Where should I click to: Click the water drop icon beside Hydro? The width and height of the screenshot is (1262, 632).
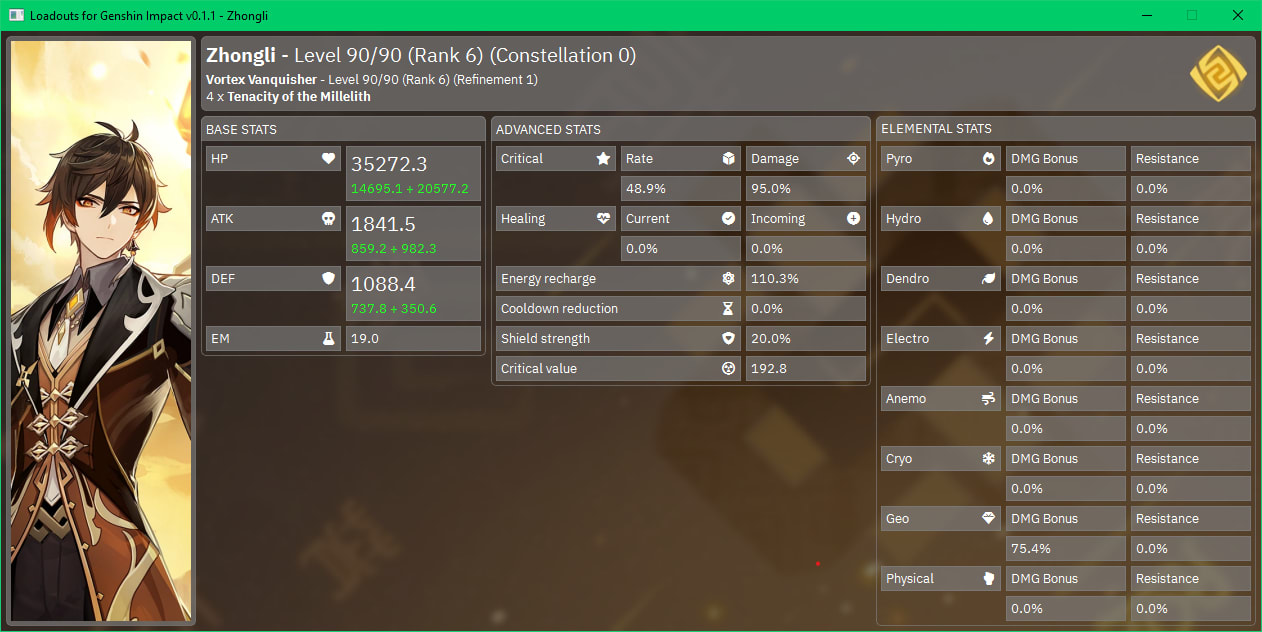988,219
